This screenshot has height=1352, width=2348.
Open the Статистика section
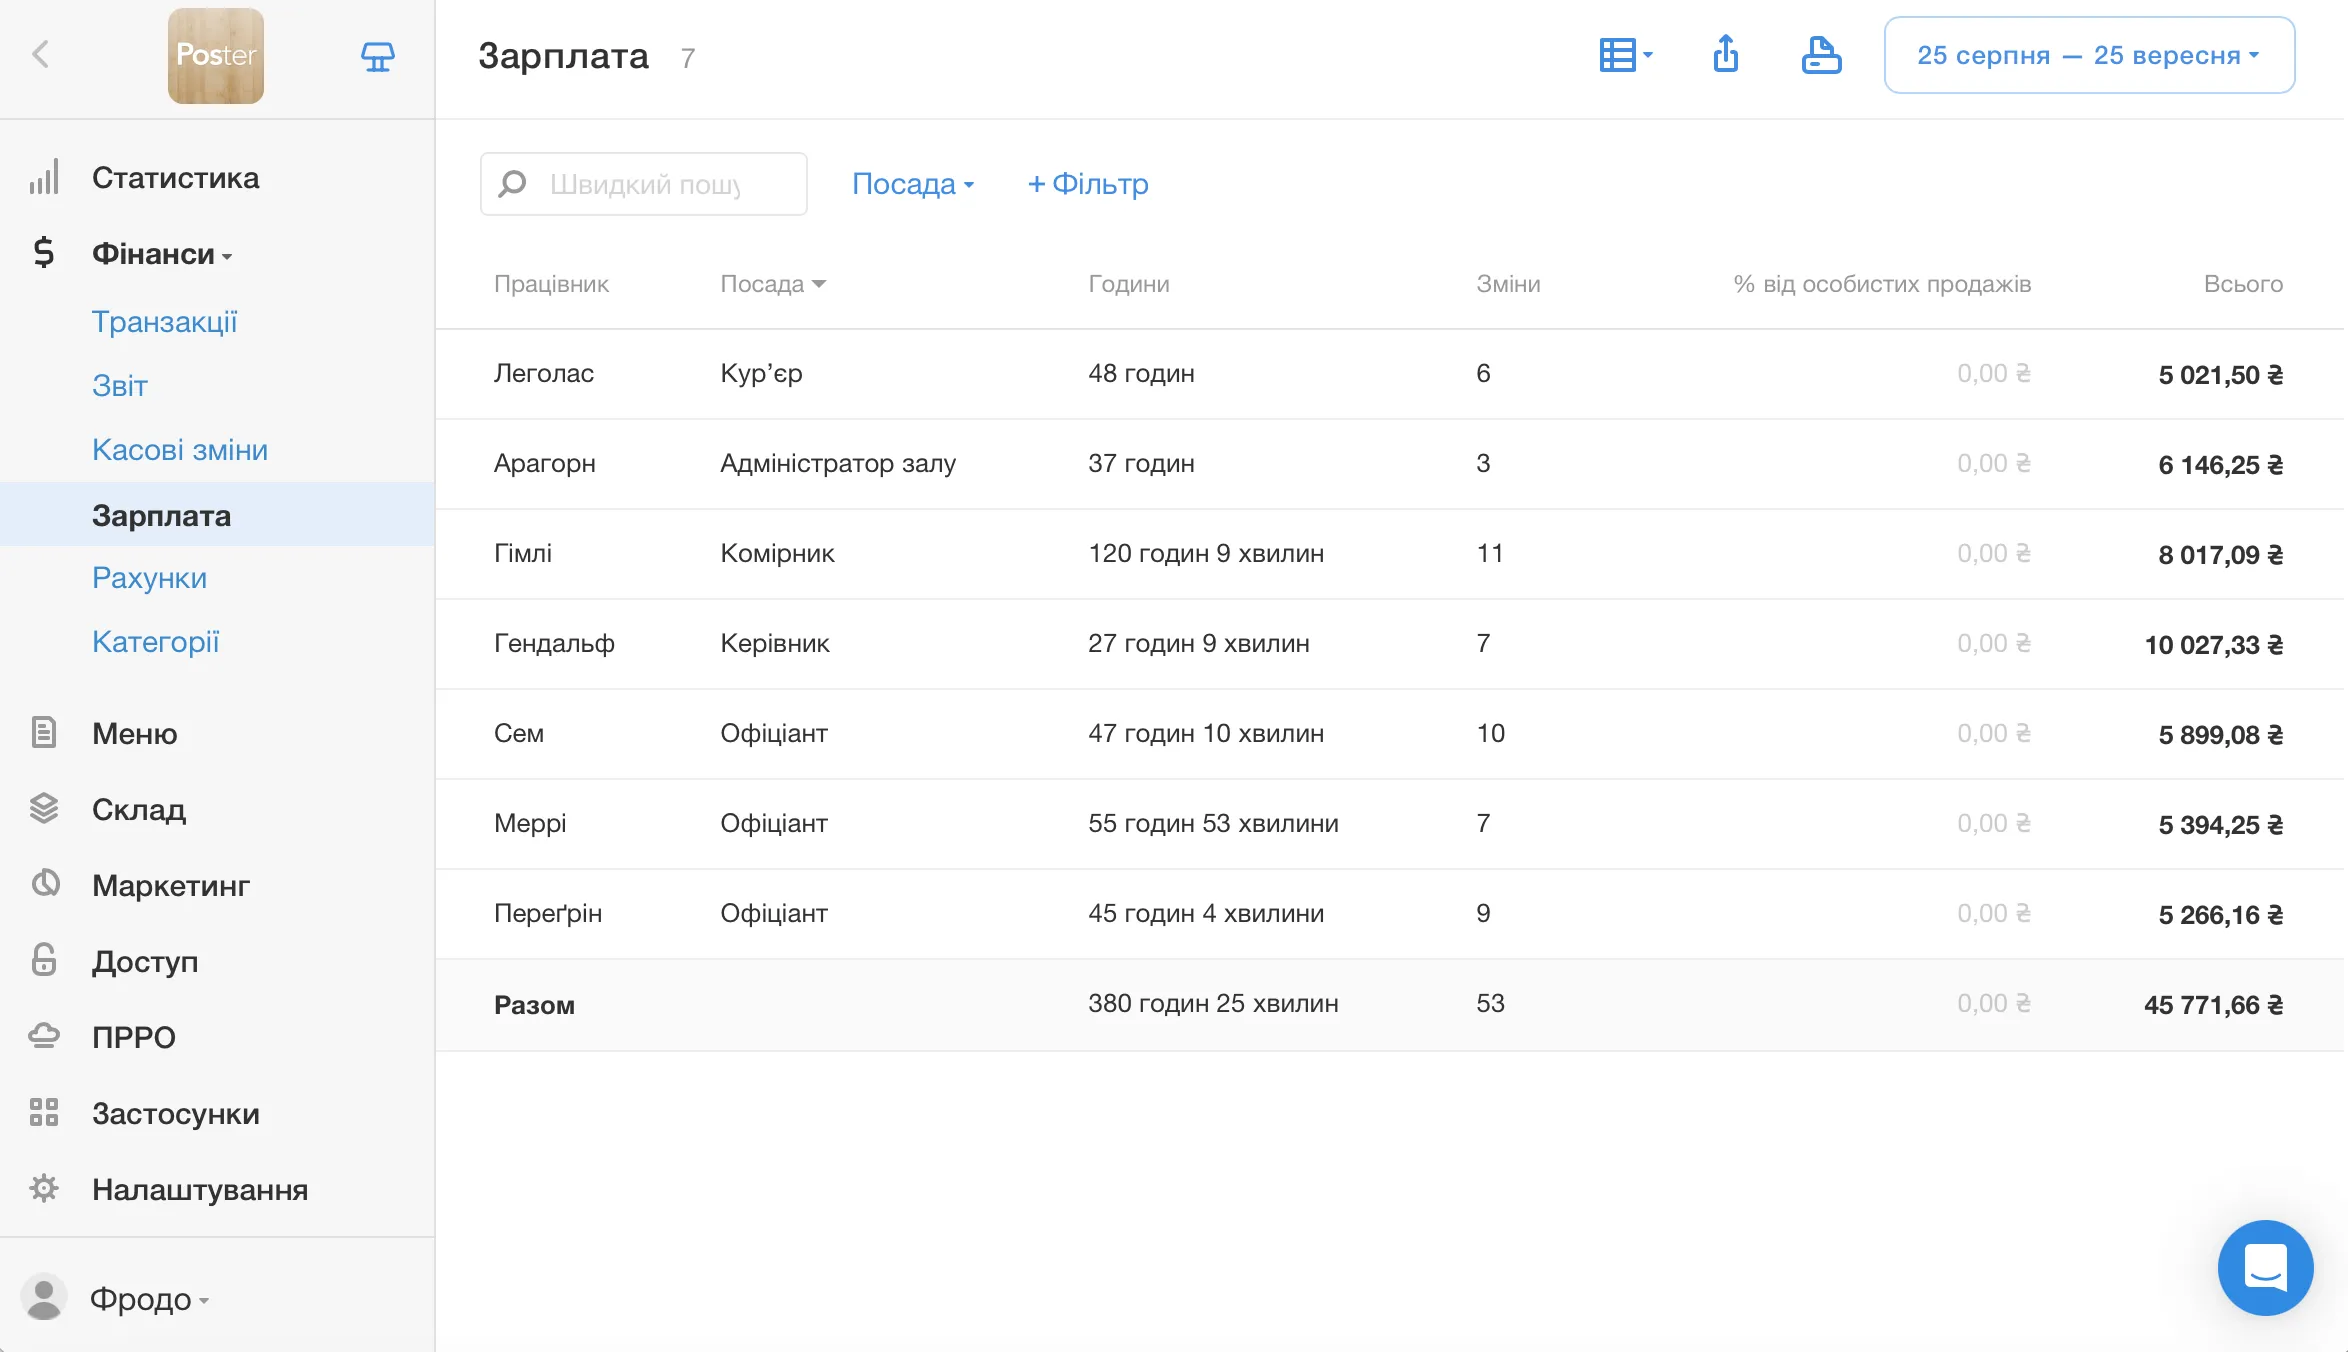175,178
